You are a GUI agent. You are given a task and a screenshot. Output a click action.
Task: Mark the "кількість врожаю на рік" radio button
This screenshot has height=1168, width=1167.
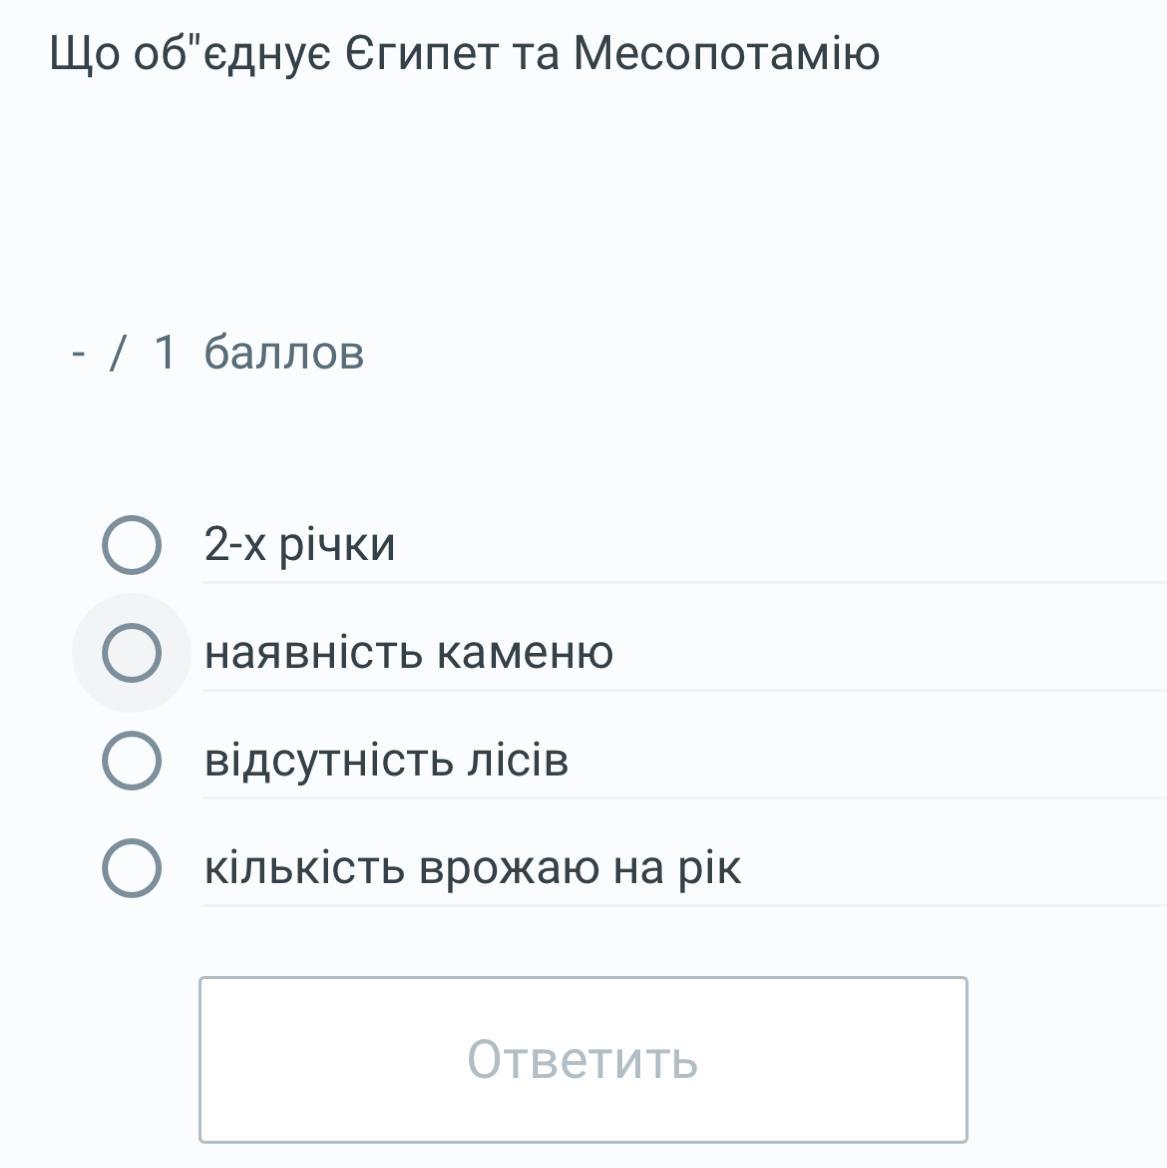[131, 868]
